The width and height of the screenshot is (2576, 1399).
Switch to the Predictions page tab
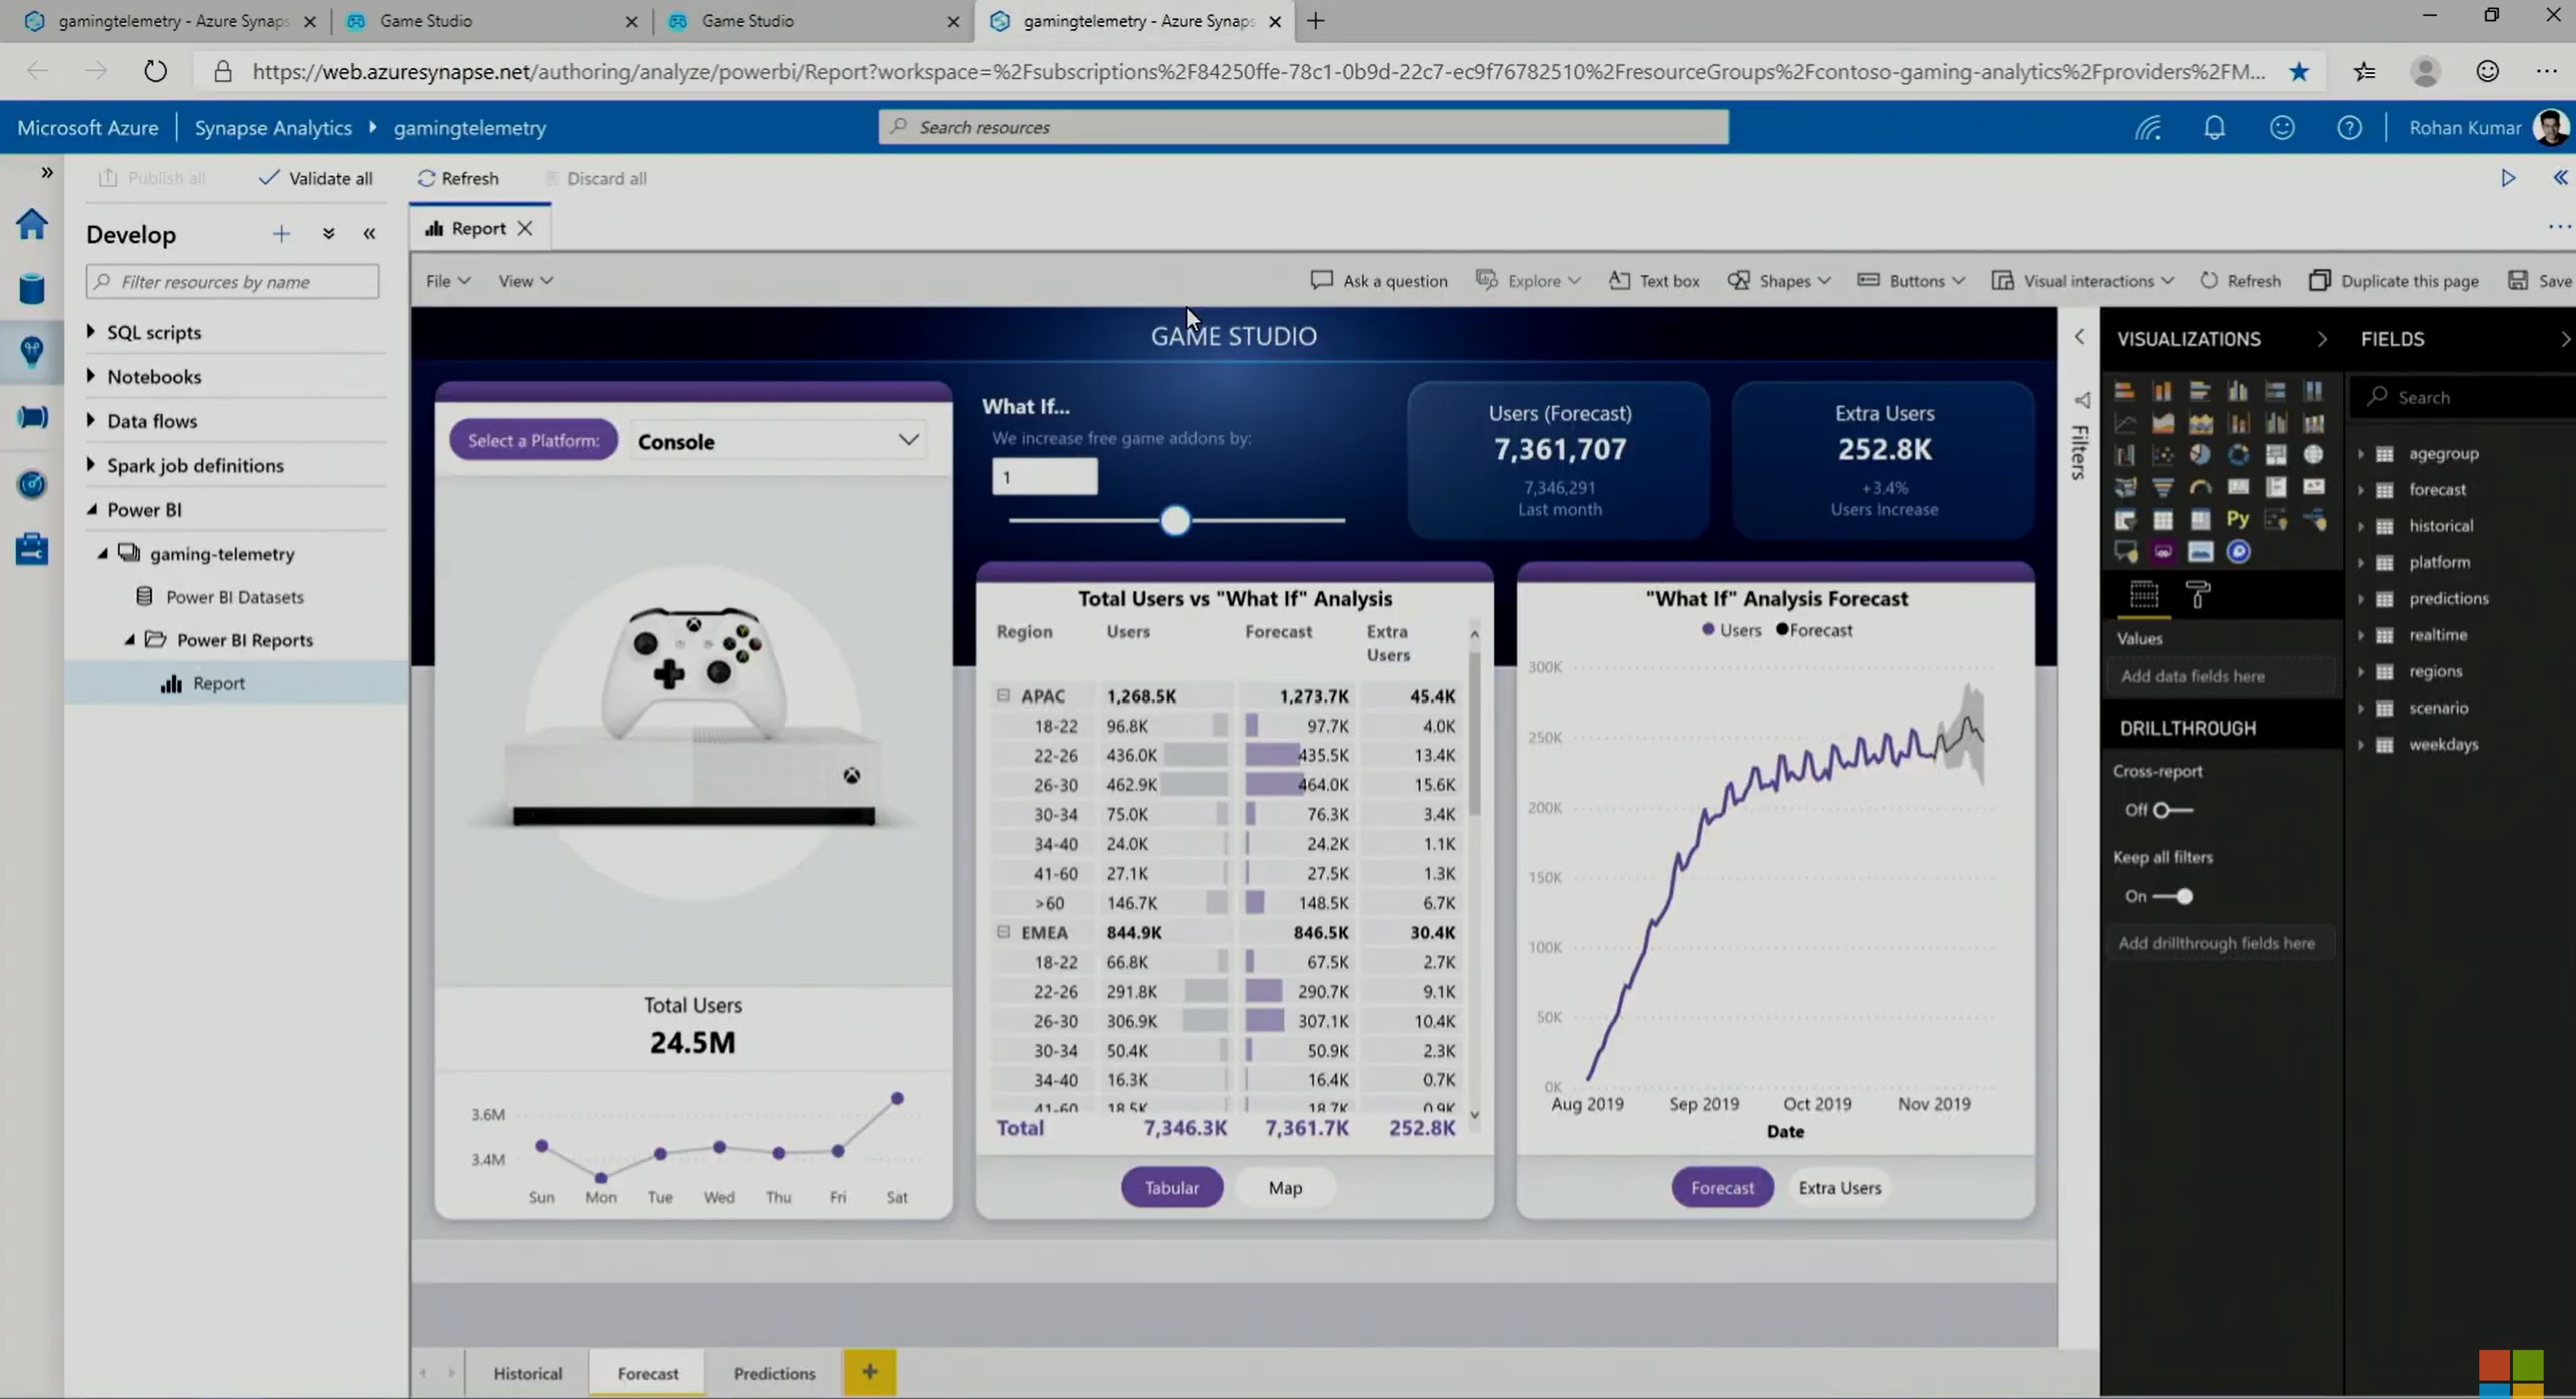pos(774,1373)
